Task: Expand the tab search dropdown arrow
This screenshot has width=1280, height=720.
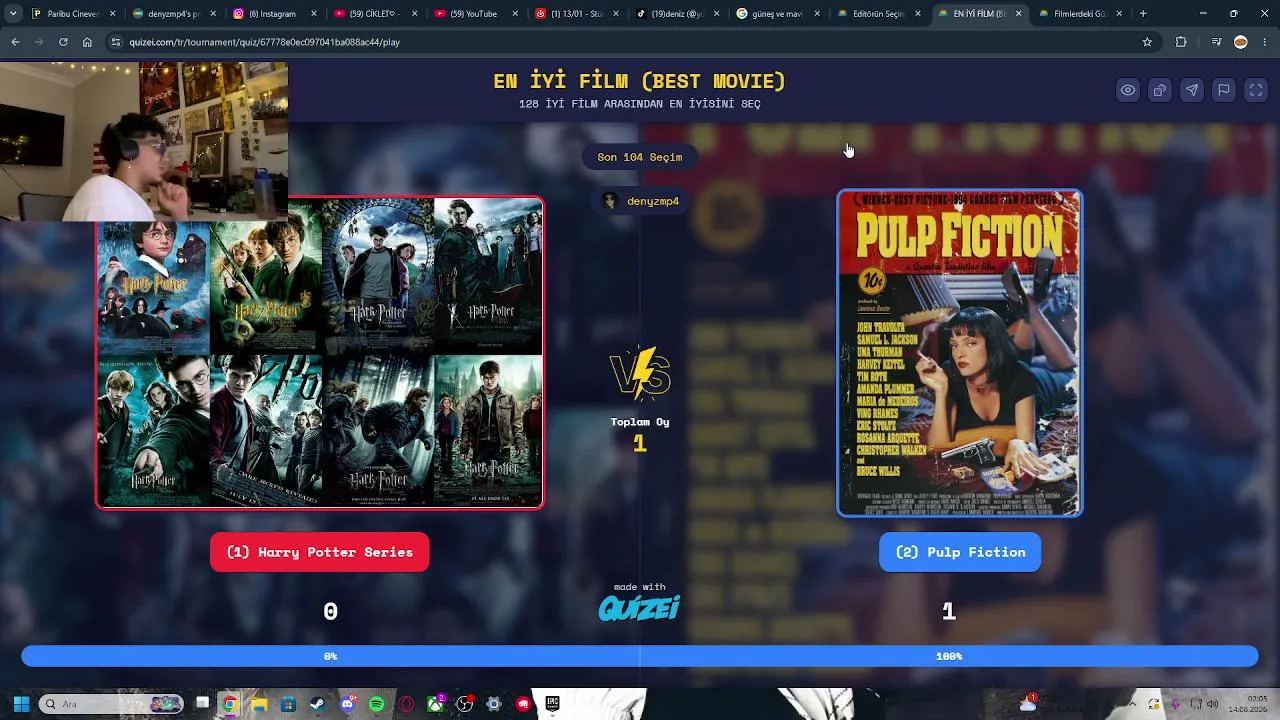Action: 13,14
